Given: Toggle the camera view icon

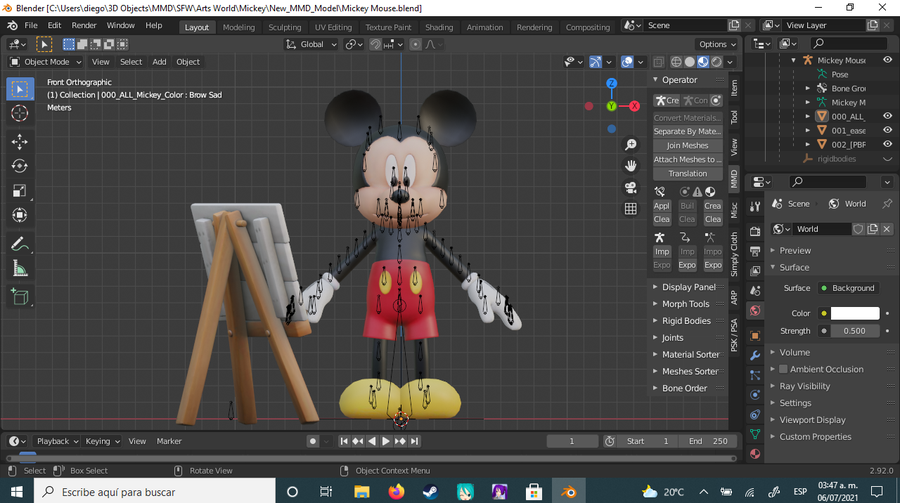Looking at the screenshot, I should [x=631, y=188].
